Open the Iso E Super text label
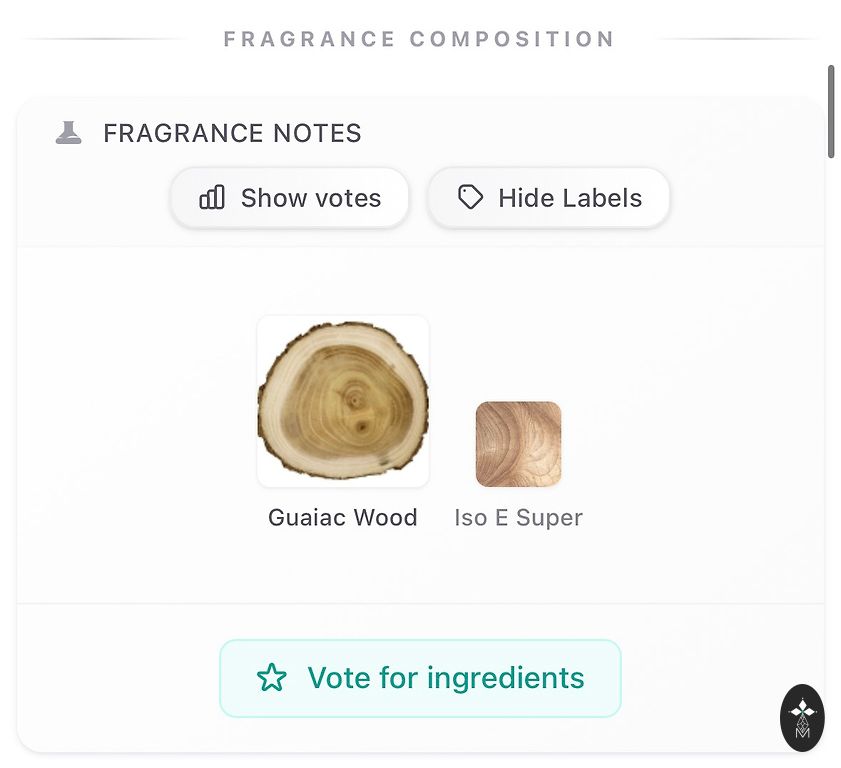Screen dimensions: 841x768 click(x=518, y=518)
